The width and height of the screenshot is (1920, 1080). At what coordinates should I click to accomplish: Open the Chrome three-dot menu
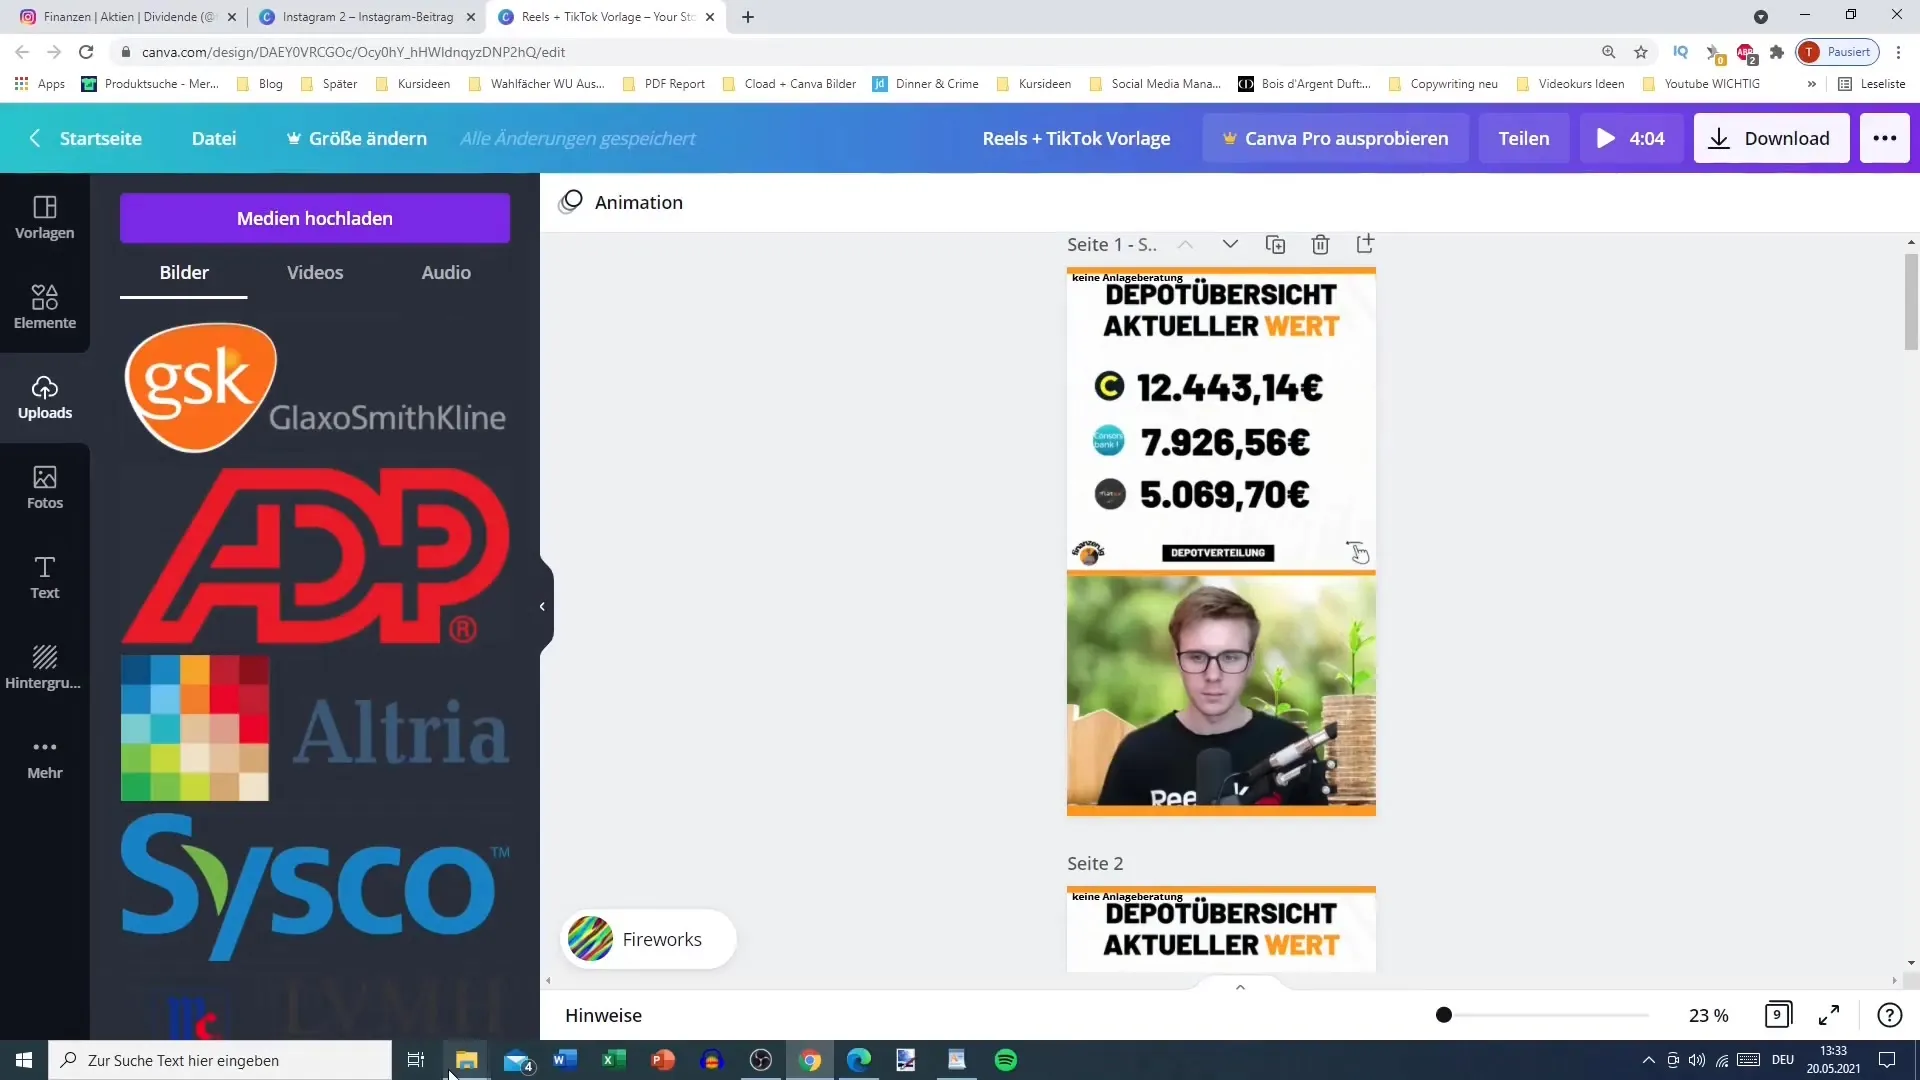pos(1899,52)
